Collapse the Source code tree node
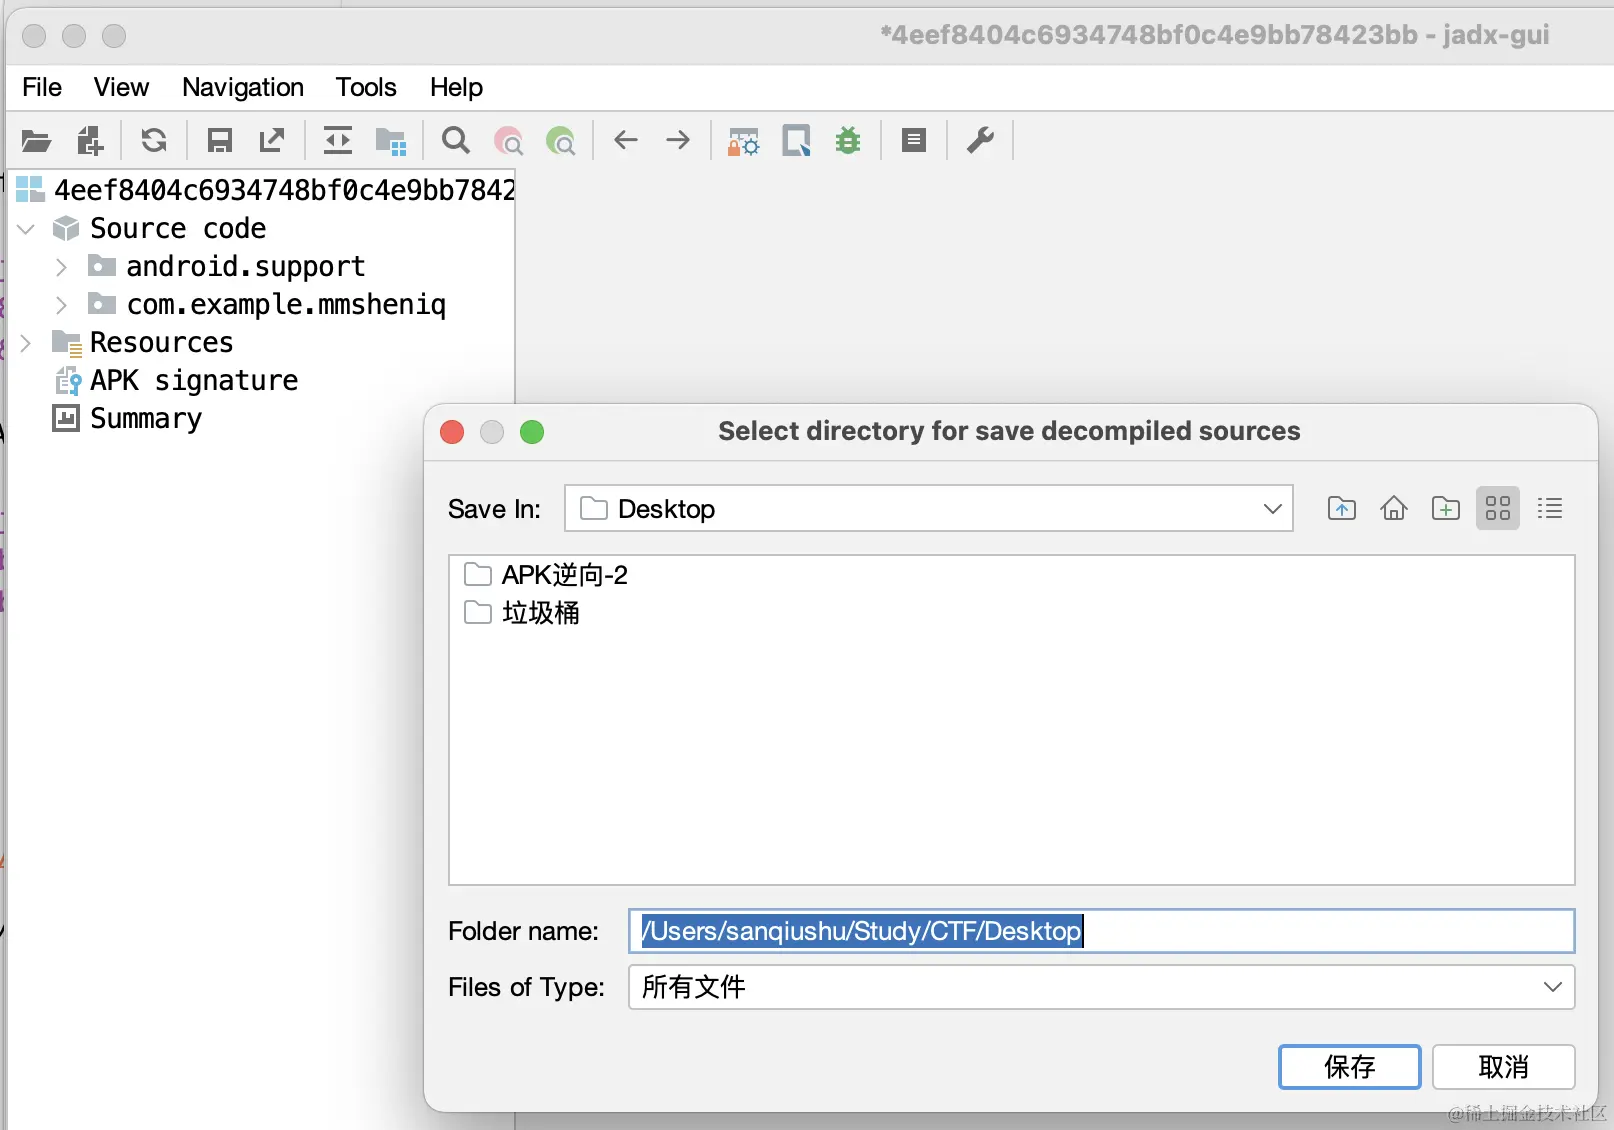The image size is (1614, 1130). click(x=26, y=229)
